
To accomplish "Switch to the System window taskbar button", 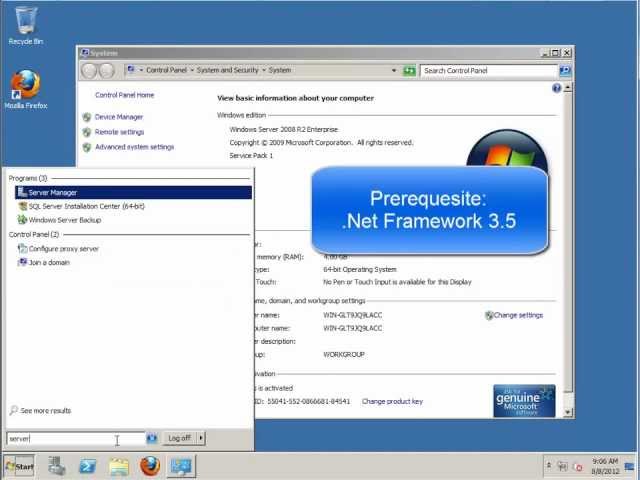I will click(182, 466).
